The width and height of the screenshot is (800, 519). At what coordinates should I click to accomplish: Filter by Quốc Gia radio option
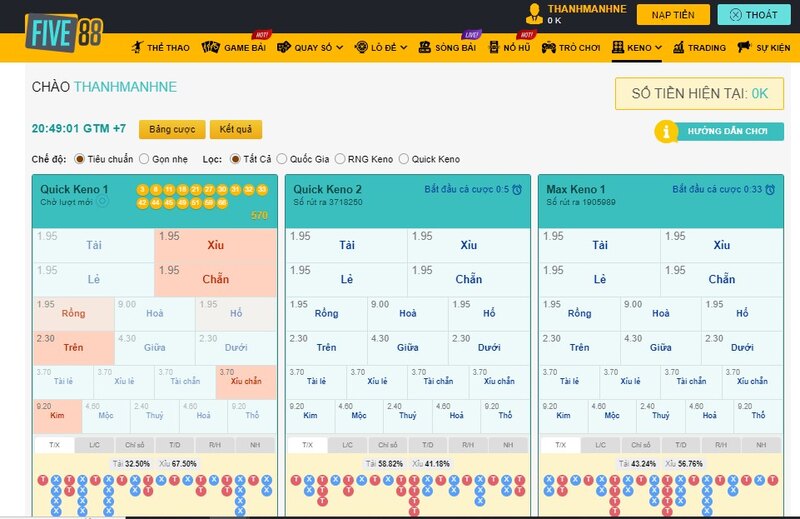(282, 159)
